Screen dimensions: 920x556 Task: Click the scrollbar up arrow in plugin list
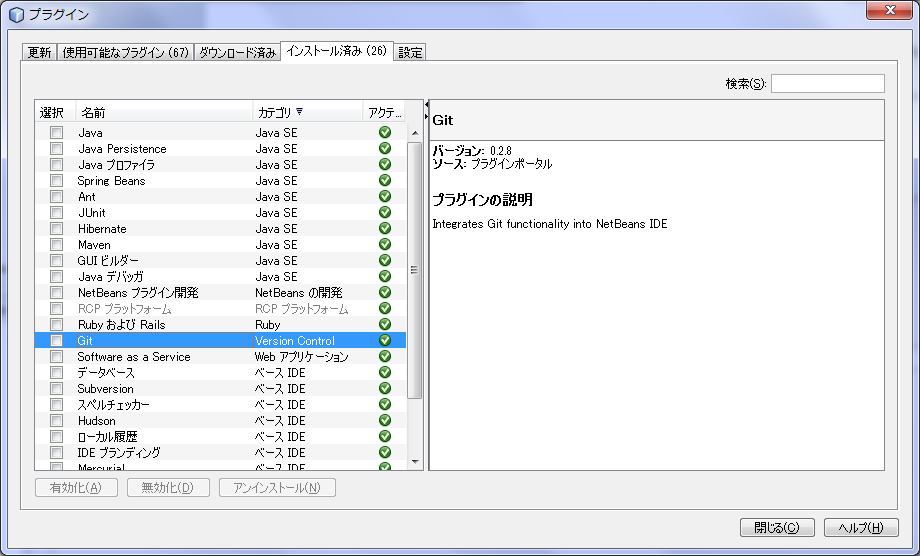tap(415, 133)
